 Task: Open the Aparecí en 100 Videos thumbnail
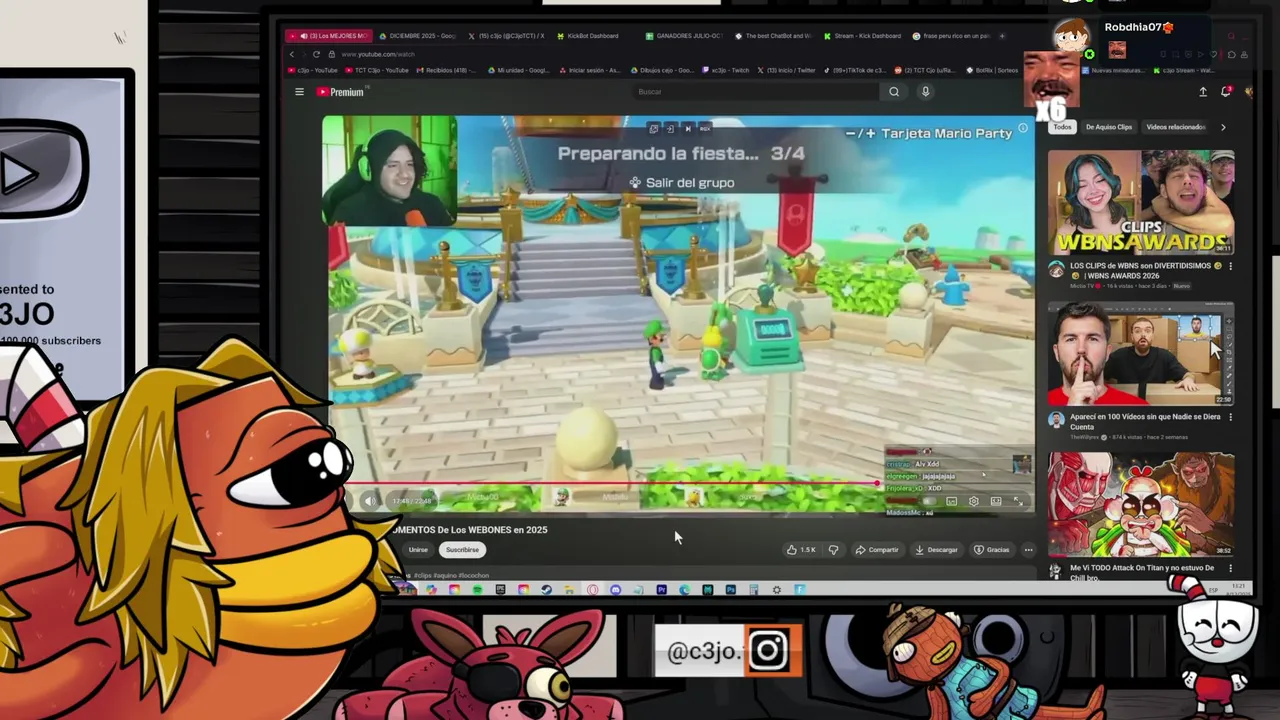coord(1141,354)
